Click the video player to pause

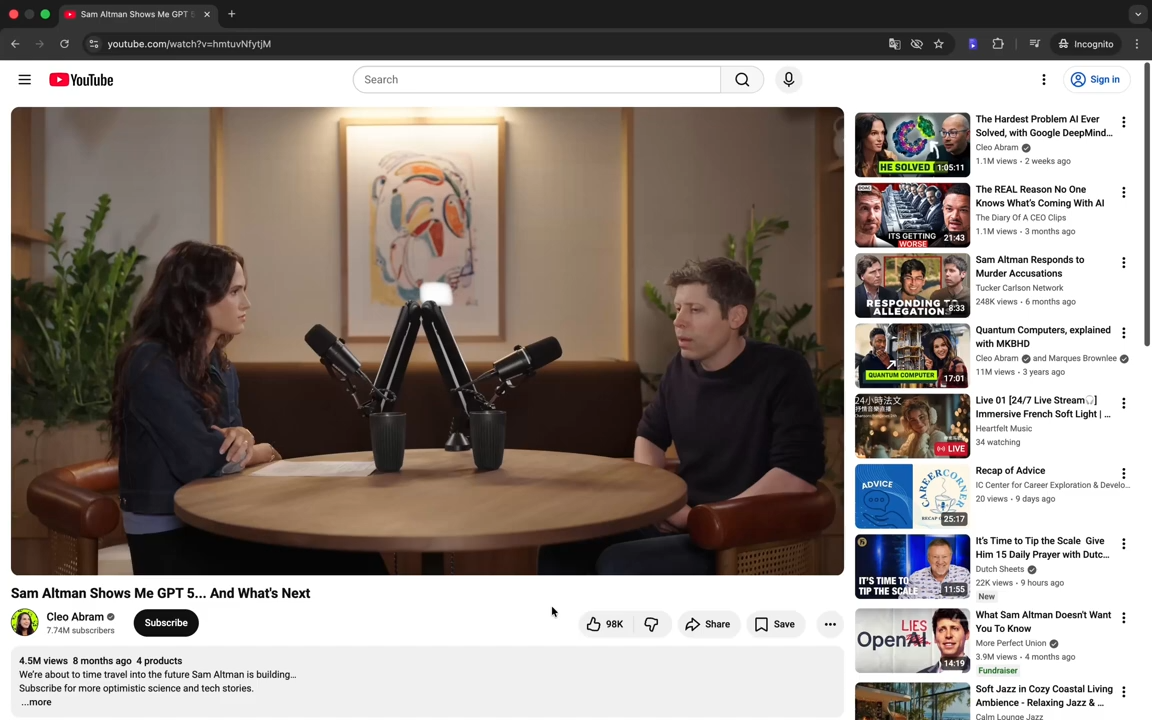coord(427,341)
